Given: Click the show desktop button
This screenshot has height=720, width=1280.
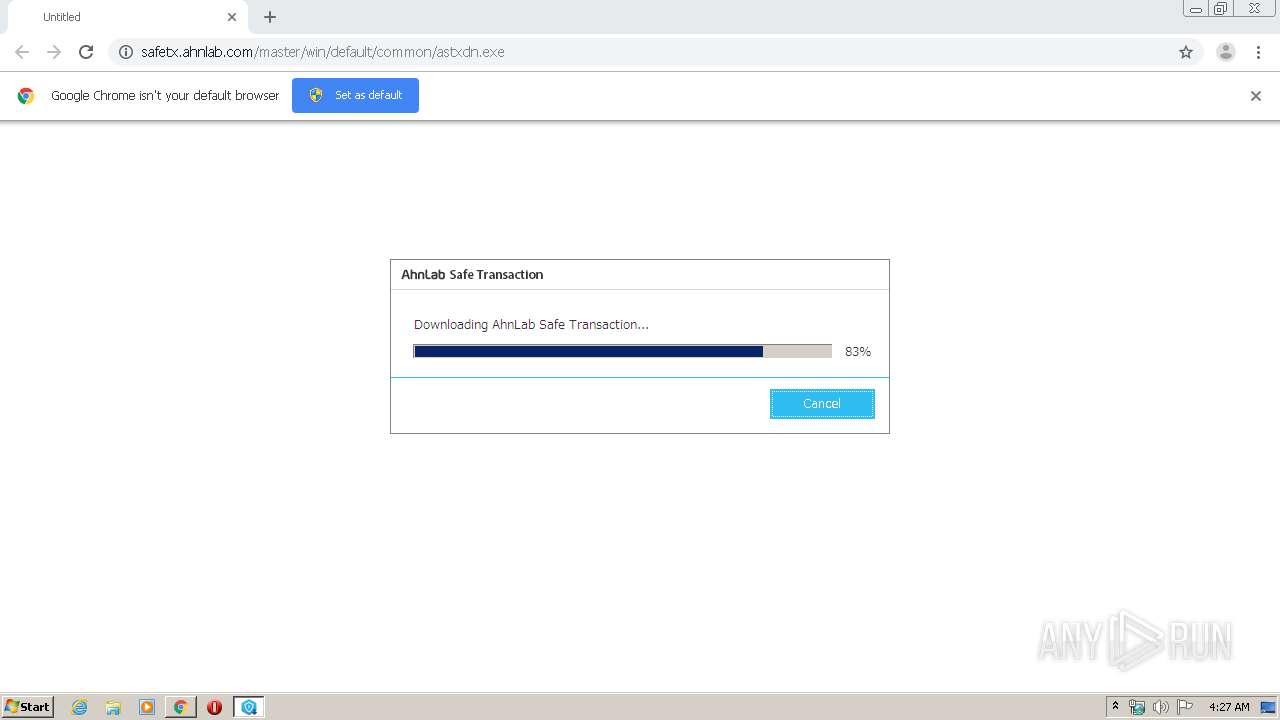Looking at the screenshot, I should click(x=1269, y=707).
